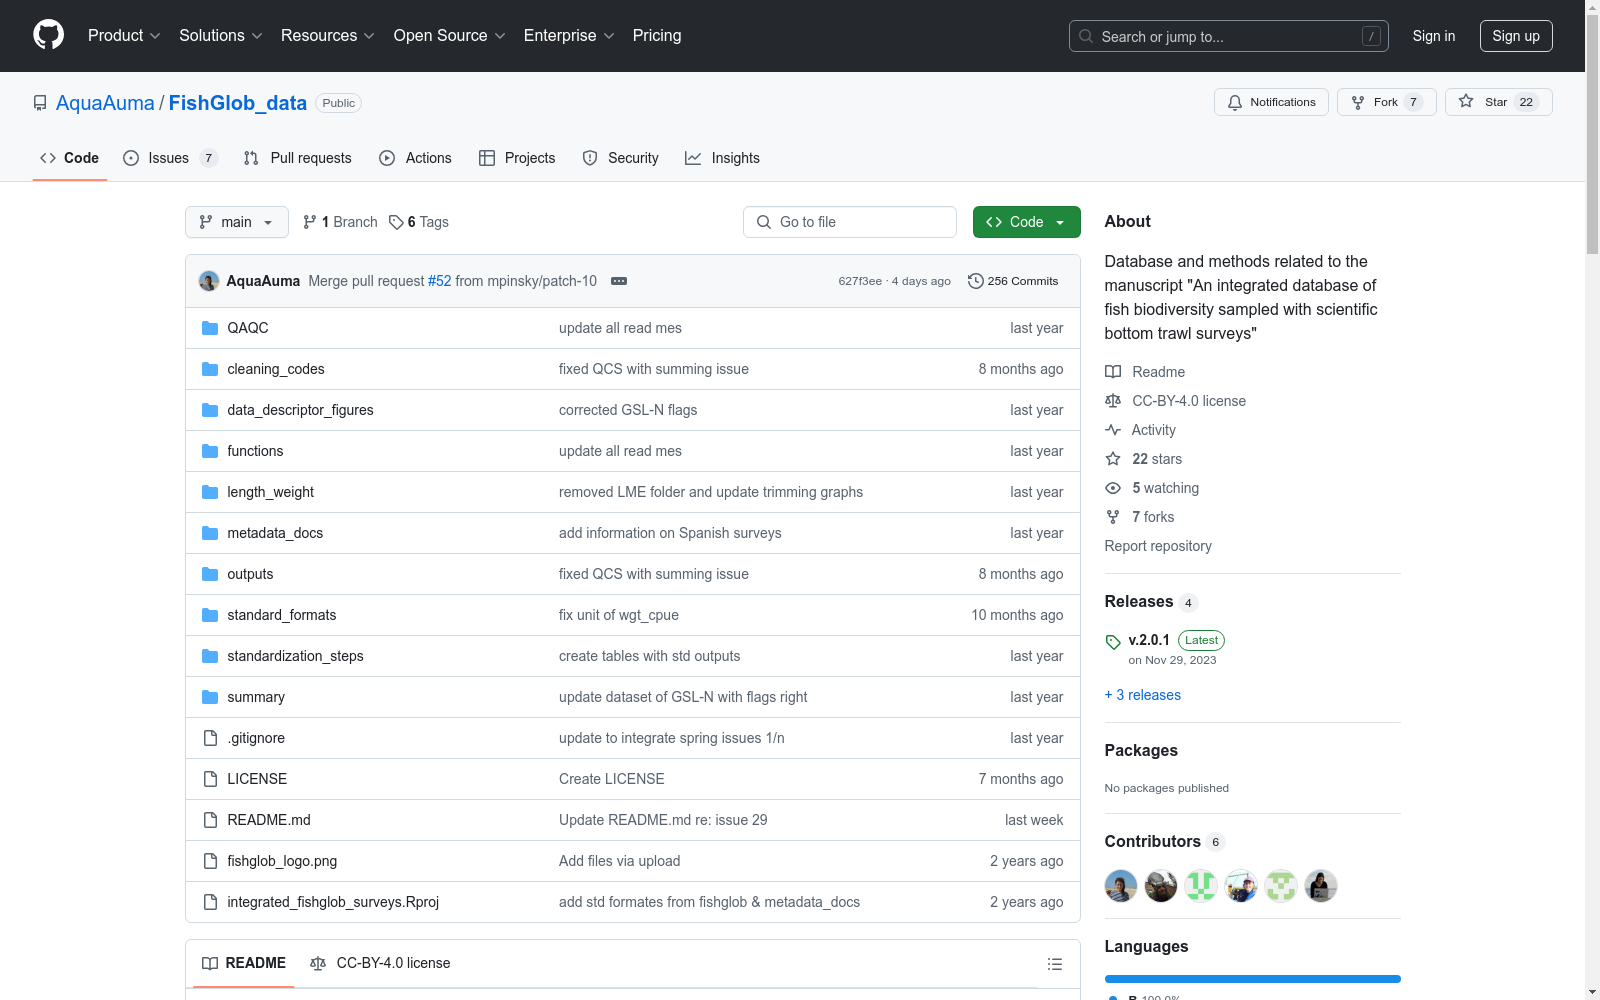
Task: Click the .gitignore file icon
Action: pos(210,738)
